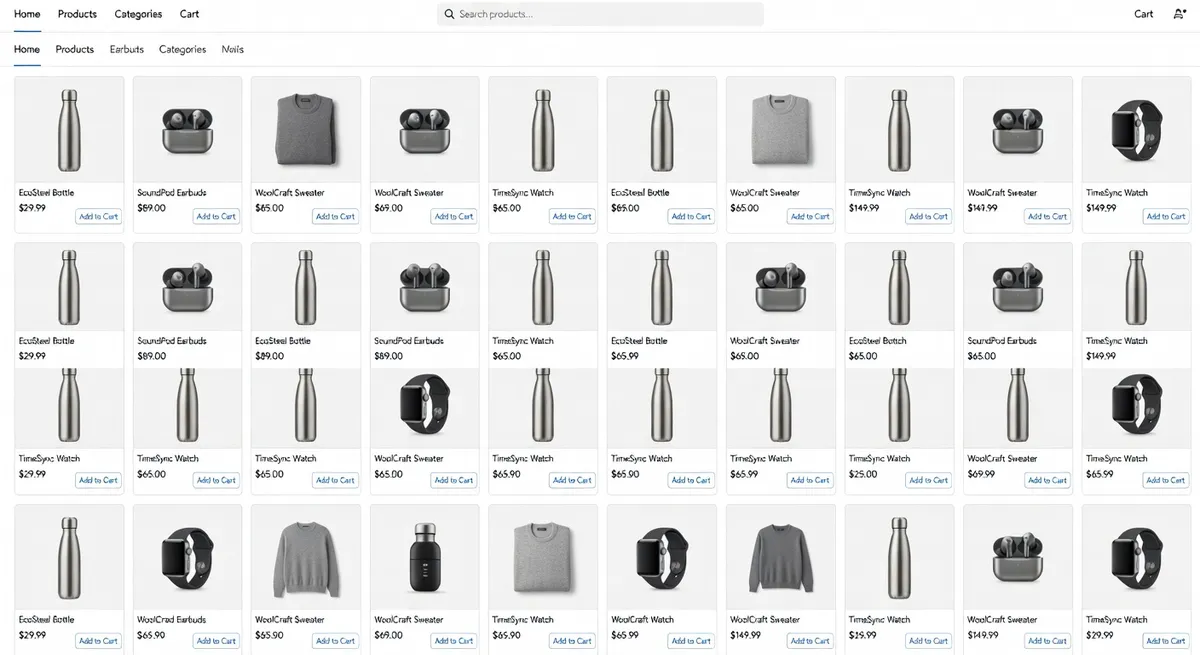Add TimeSync Watch $29.99 bottle item to cart
The width and height of the screenshot is (1200, 655).
click(x=98, y=480)
